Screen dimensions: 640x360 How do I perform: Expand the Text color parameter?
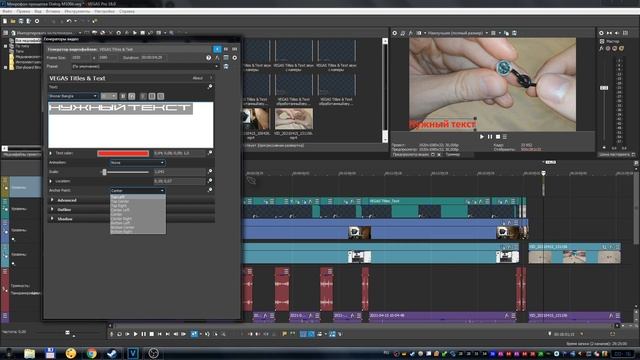(51, 153)
